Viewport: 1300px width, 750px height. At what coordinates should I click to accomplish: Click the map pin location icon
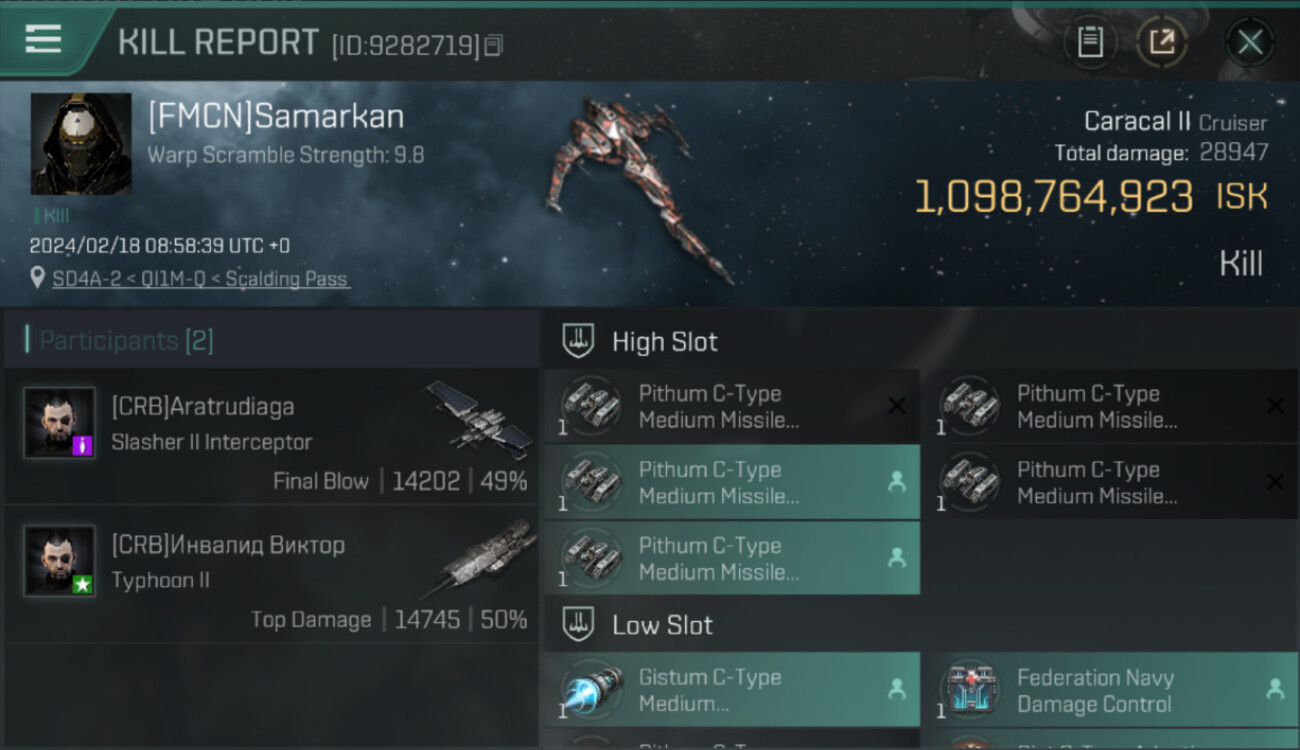tap(38, 278)
